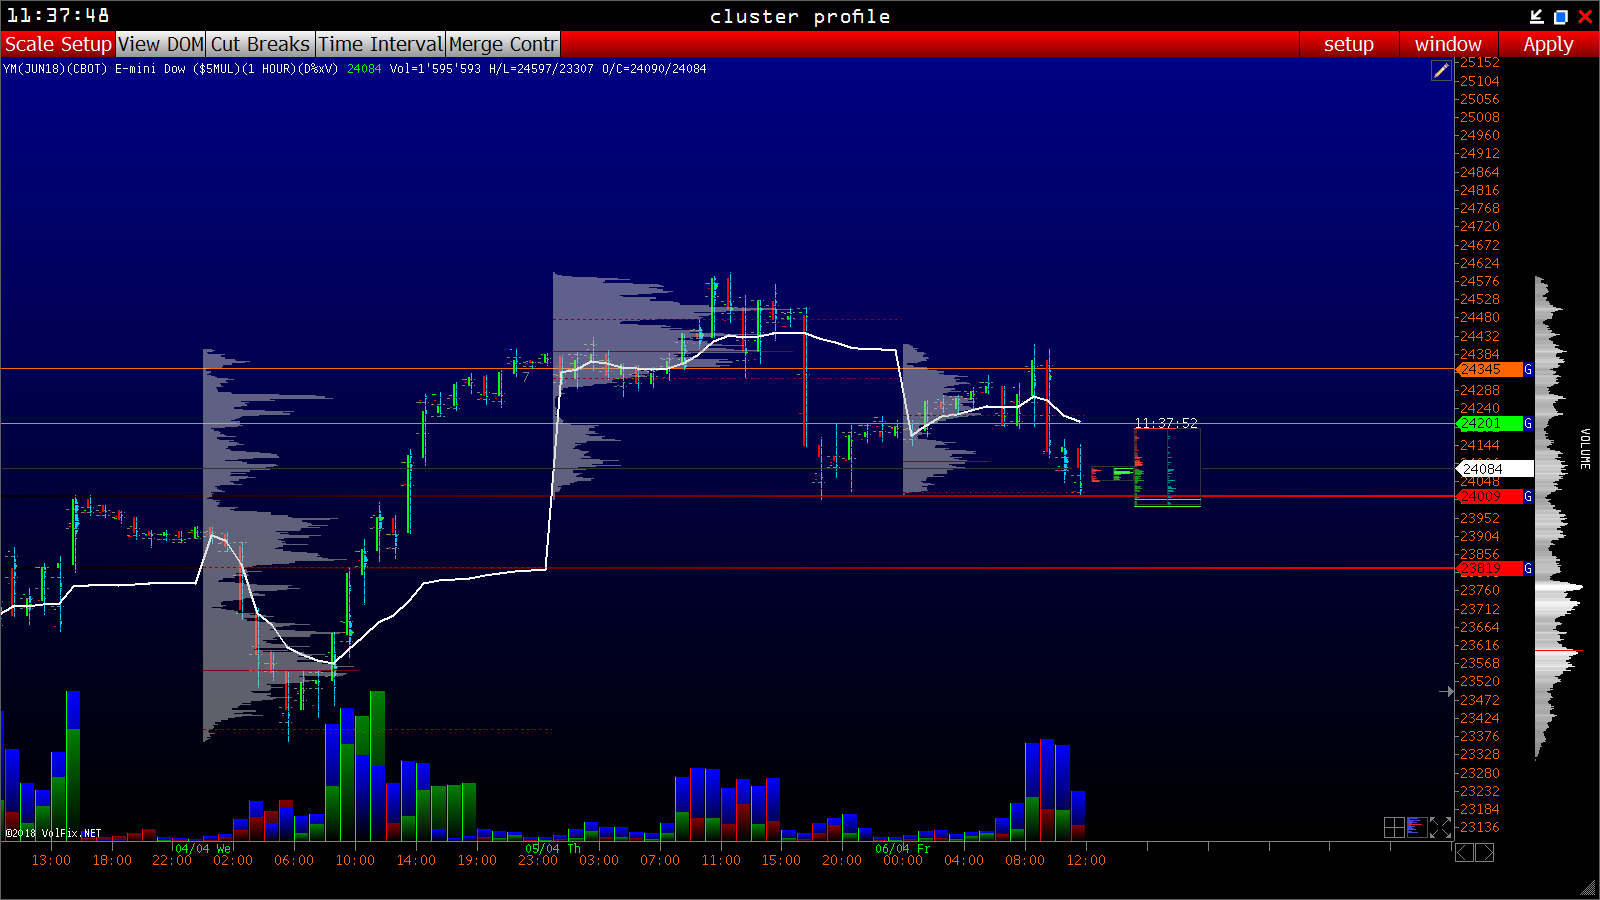Click the 25152 price scale value
Screen dimensions: 1600x900
coord(1480,63)
